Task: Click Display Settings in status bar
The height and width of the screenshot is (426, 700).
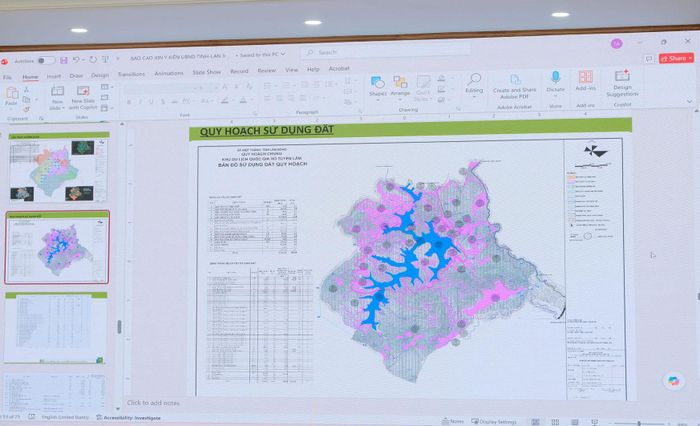Action: tap(494, 421)
